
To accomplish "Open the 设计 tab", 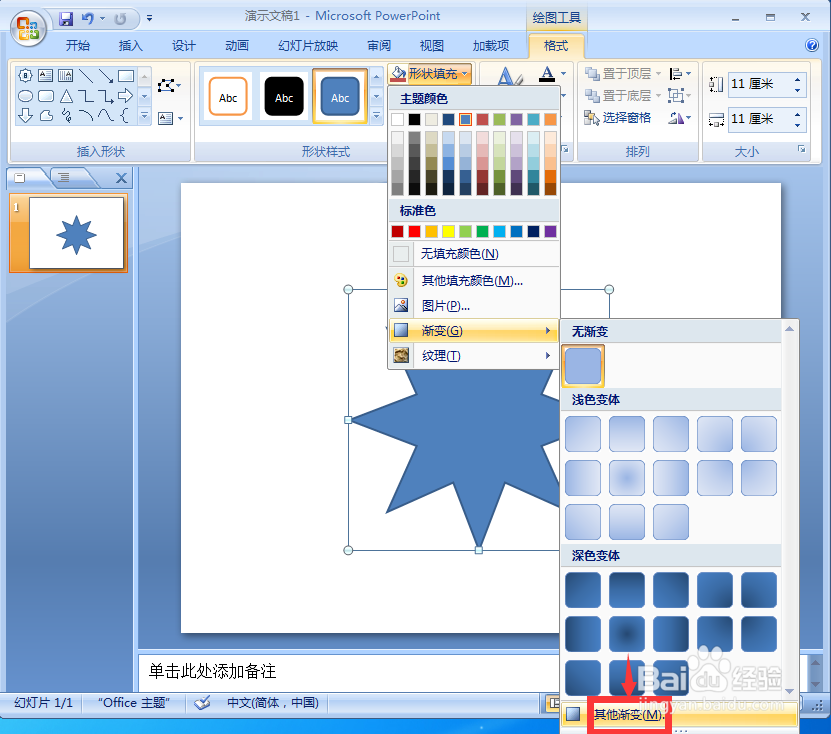I will (183, 46).
